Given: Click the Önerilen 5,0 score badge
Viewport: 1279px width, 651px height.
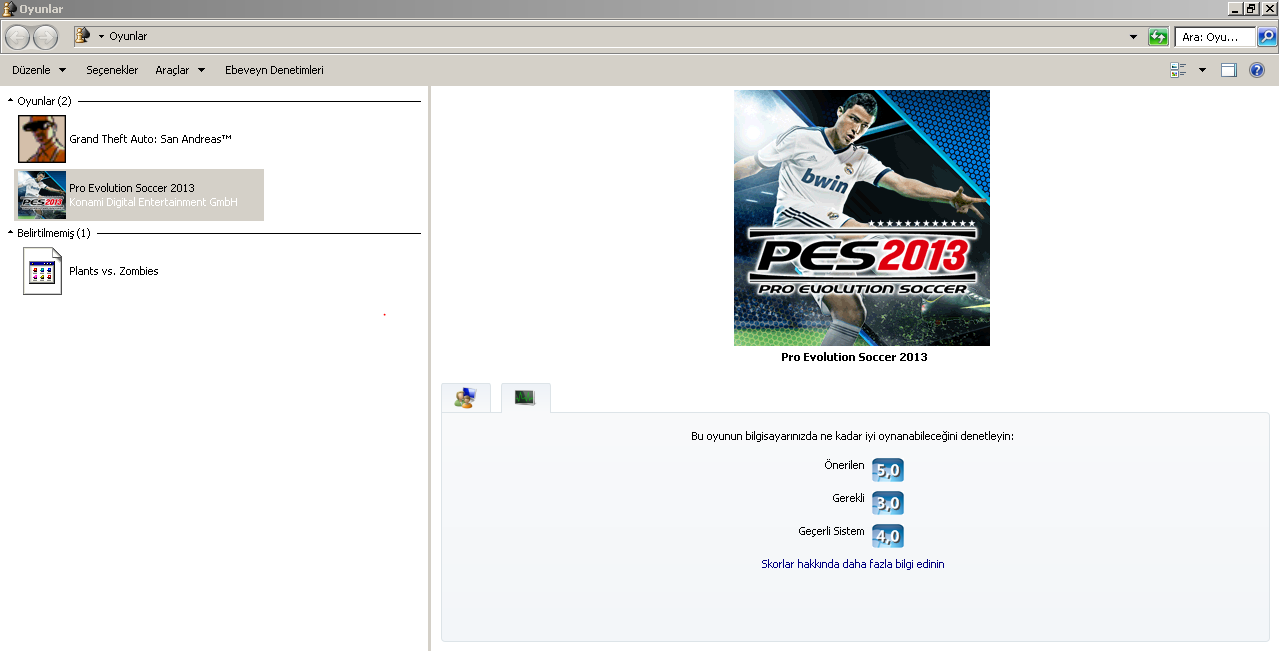Looking at the screenshot, I should tap(886, 469).
